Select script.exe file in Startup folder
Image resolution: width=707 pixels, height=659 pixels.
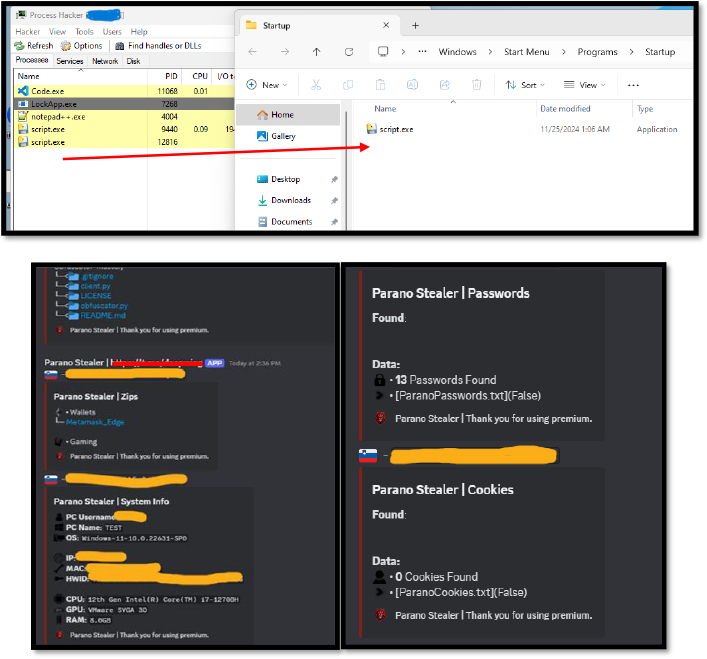(x=390, y=129)
